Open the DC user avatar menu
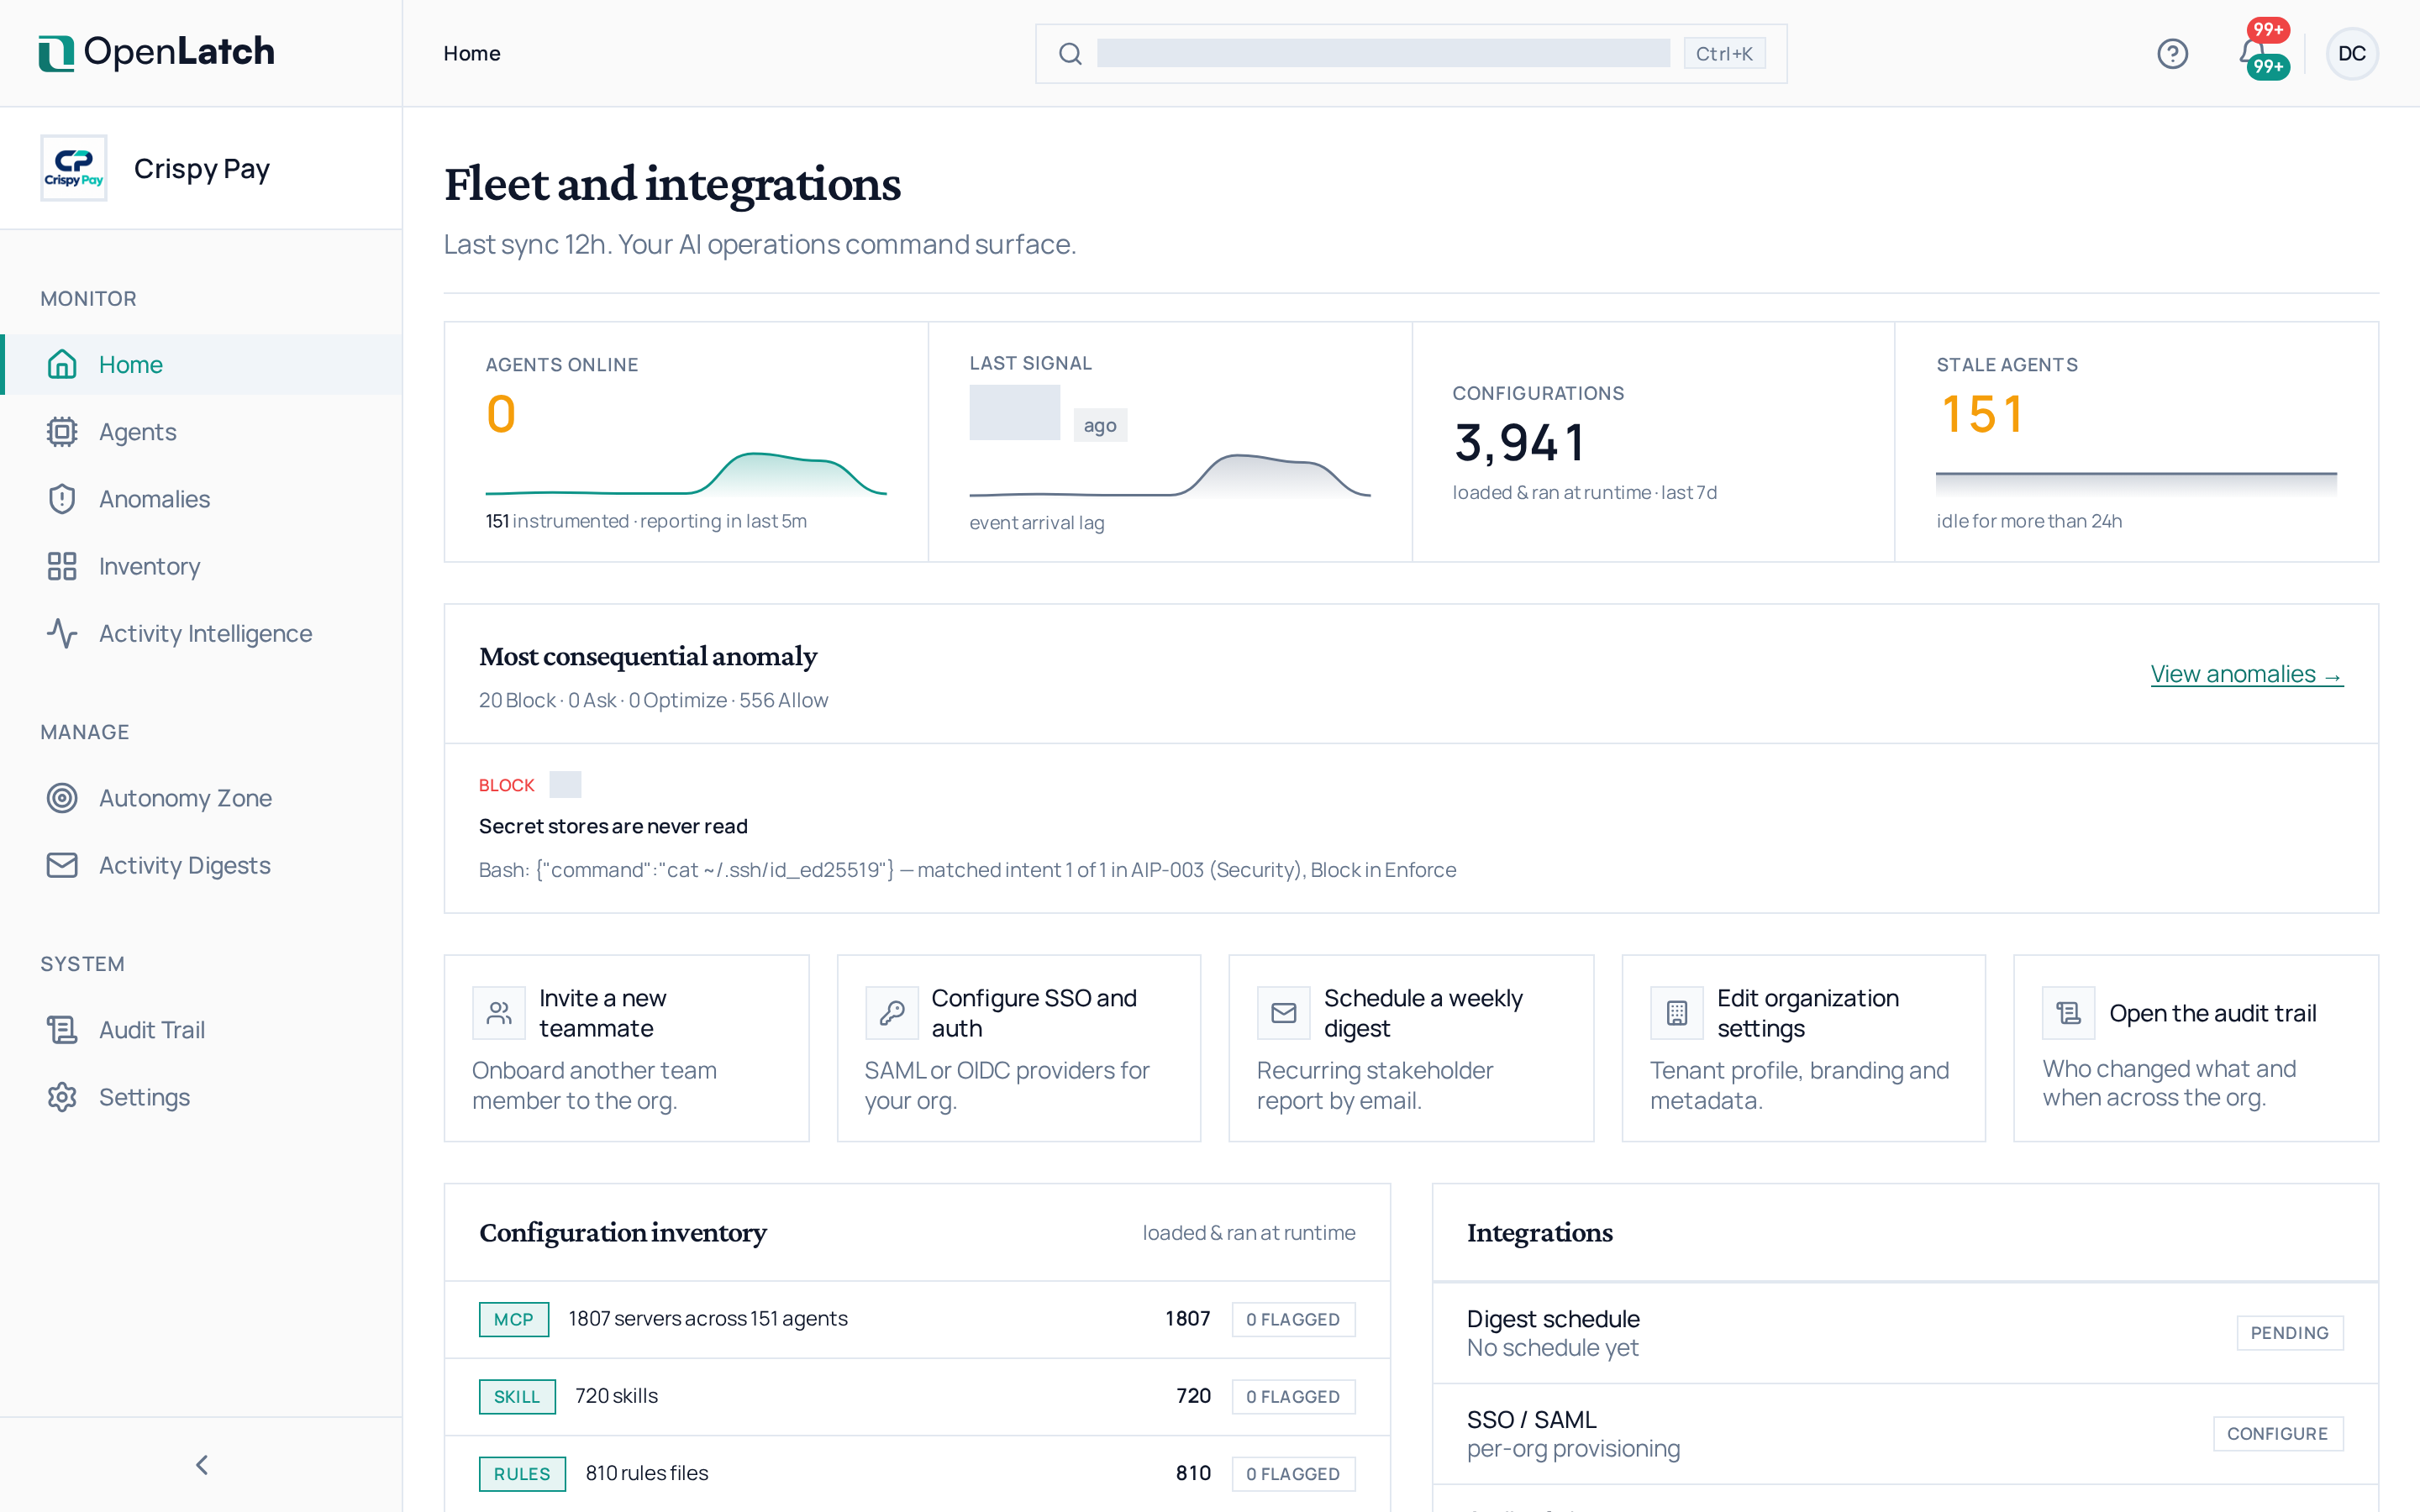 tap(2351, 53)
